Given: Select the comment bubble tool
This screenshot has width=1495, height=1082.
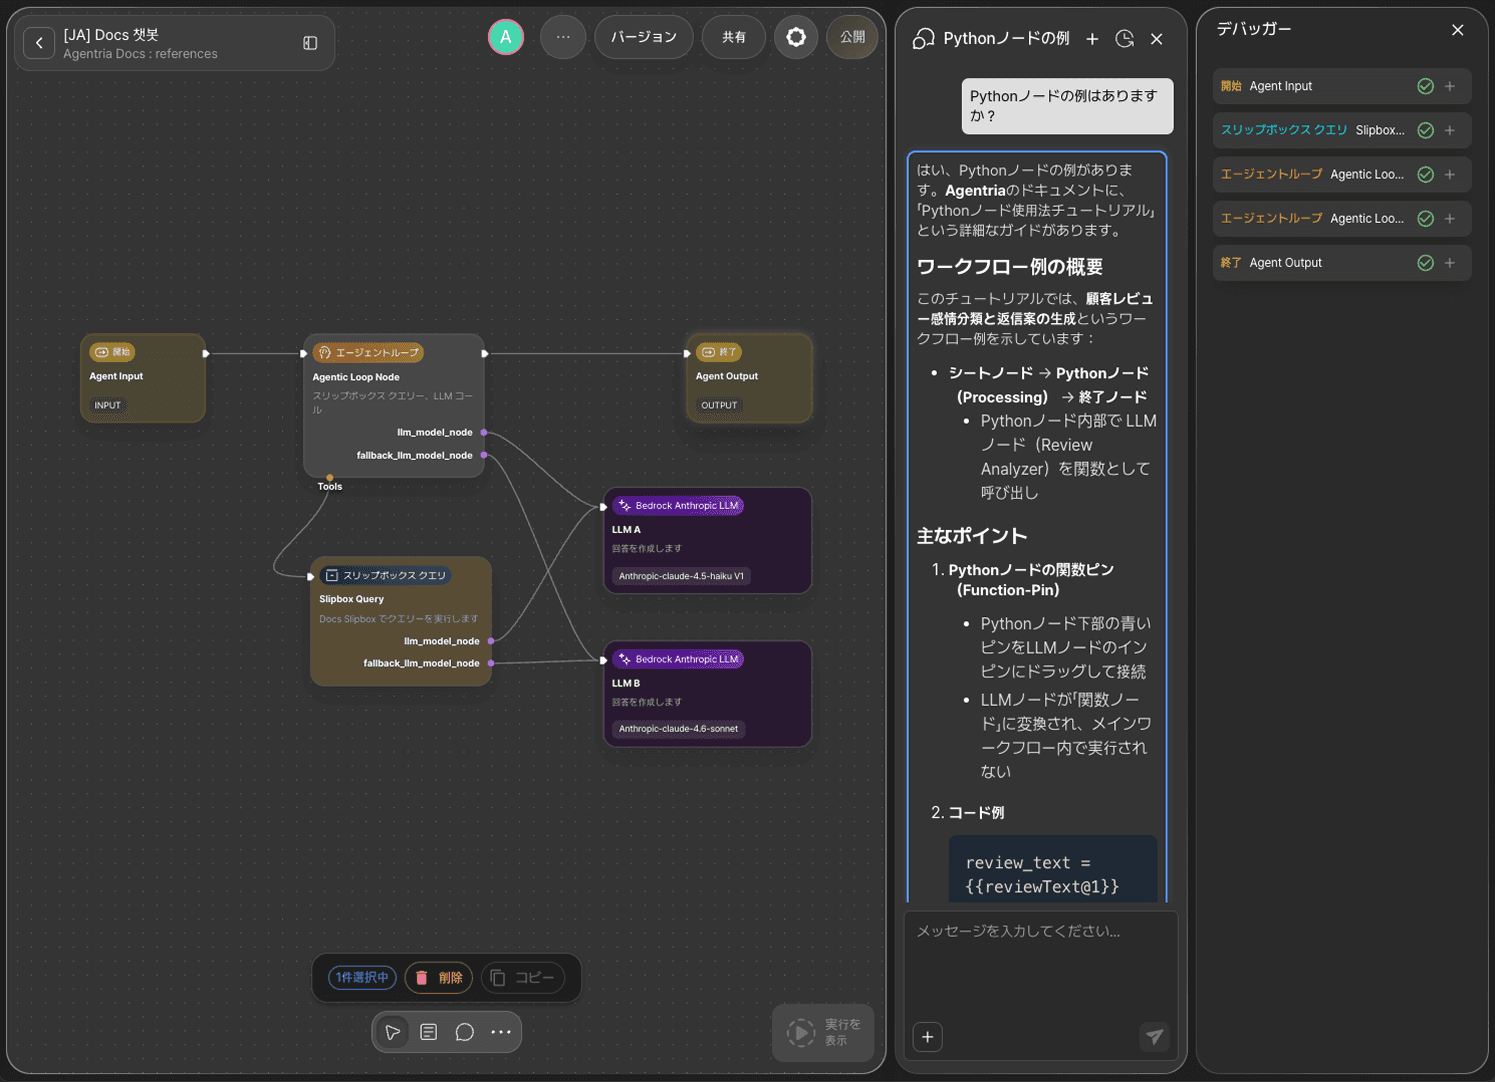Looking at the screenshot, I should pos(465,1032).
